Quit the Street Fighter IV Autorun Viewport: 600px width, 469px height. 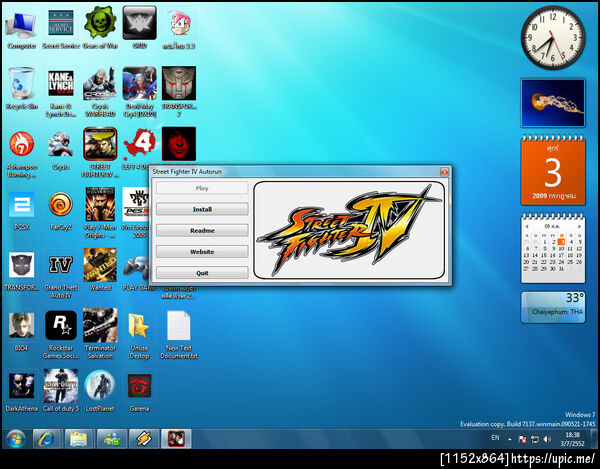pyautogui.click(x=202, y=273)
